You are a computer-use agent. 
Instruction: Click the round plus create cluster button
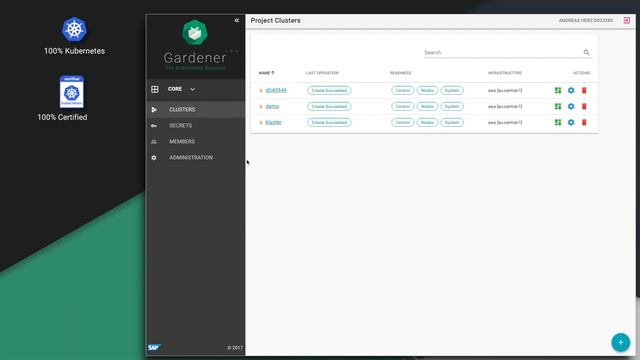(620, 342)
